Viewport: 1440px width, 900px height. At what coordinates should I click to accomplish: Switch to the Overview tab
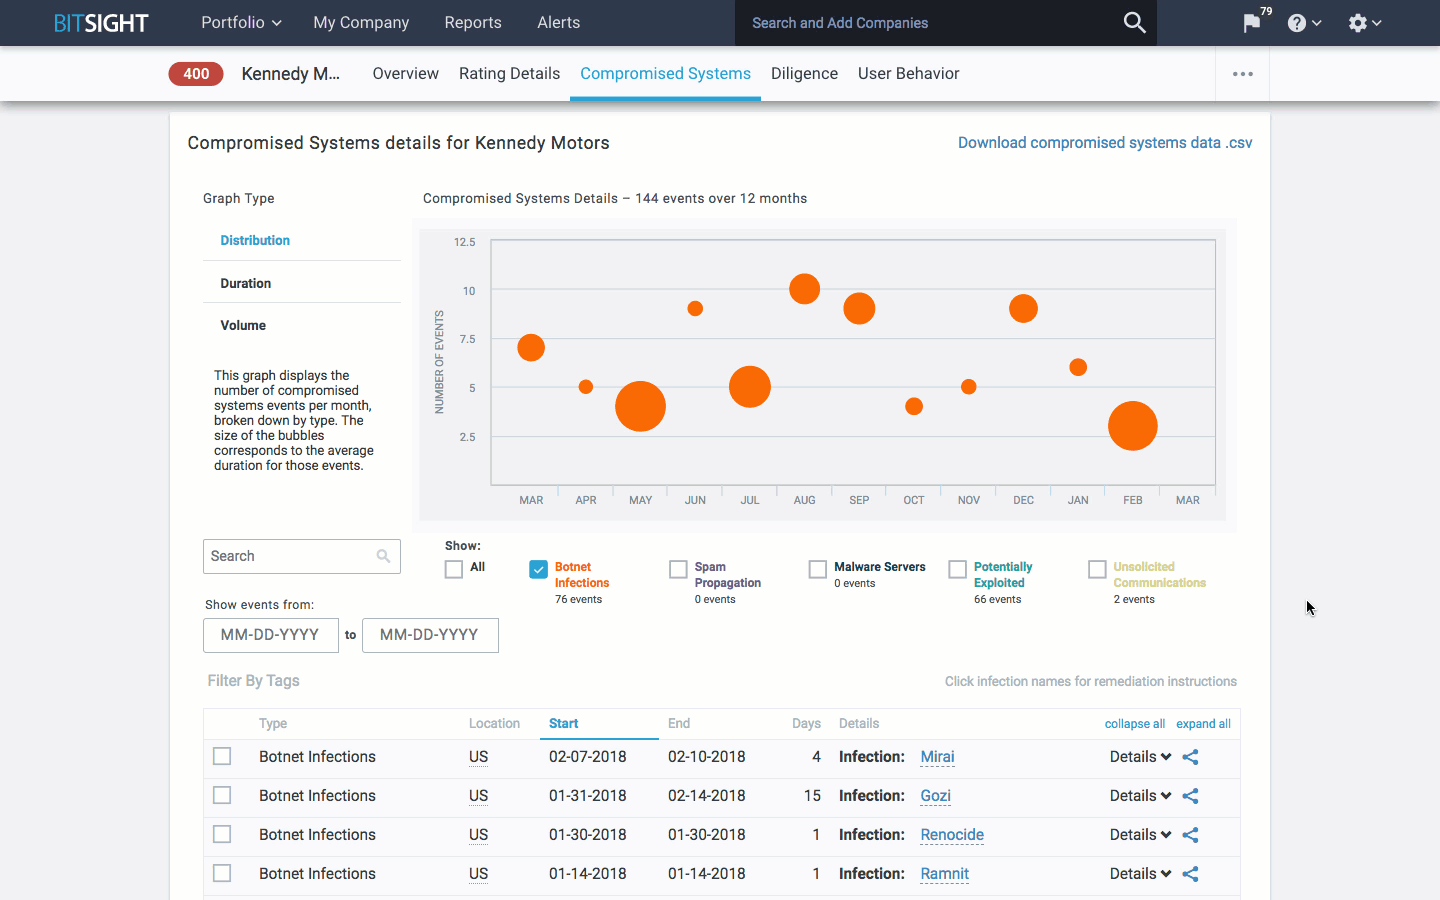pyautogui.click(x=405, y=74)
